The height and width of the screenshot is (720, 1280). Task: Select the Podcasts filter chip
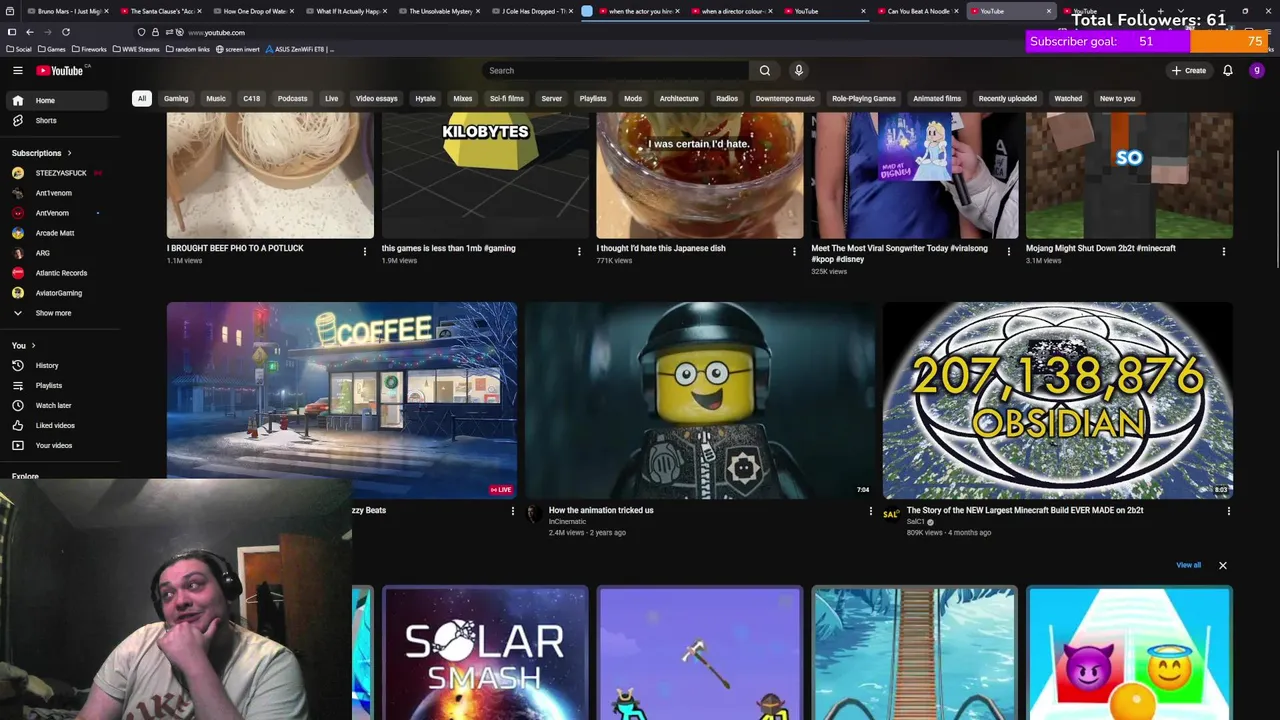coord(292,98)
